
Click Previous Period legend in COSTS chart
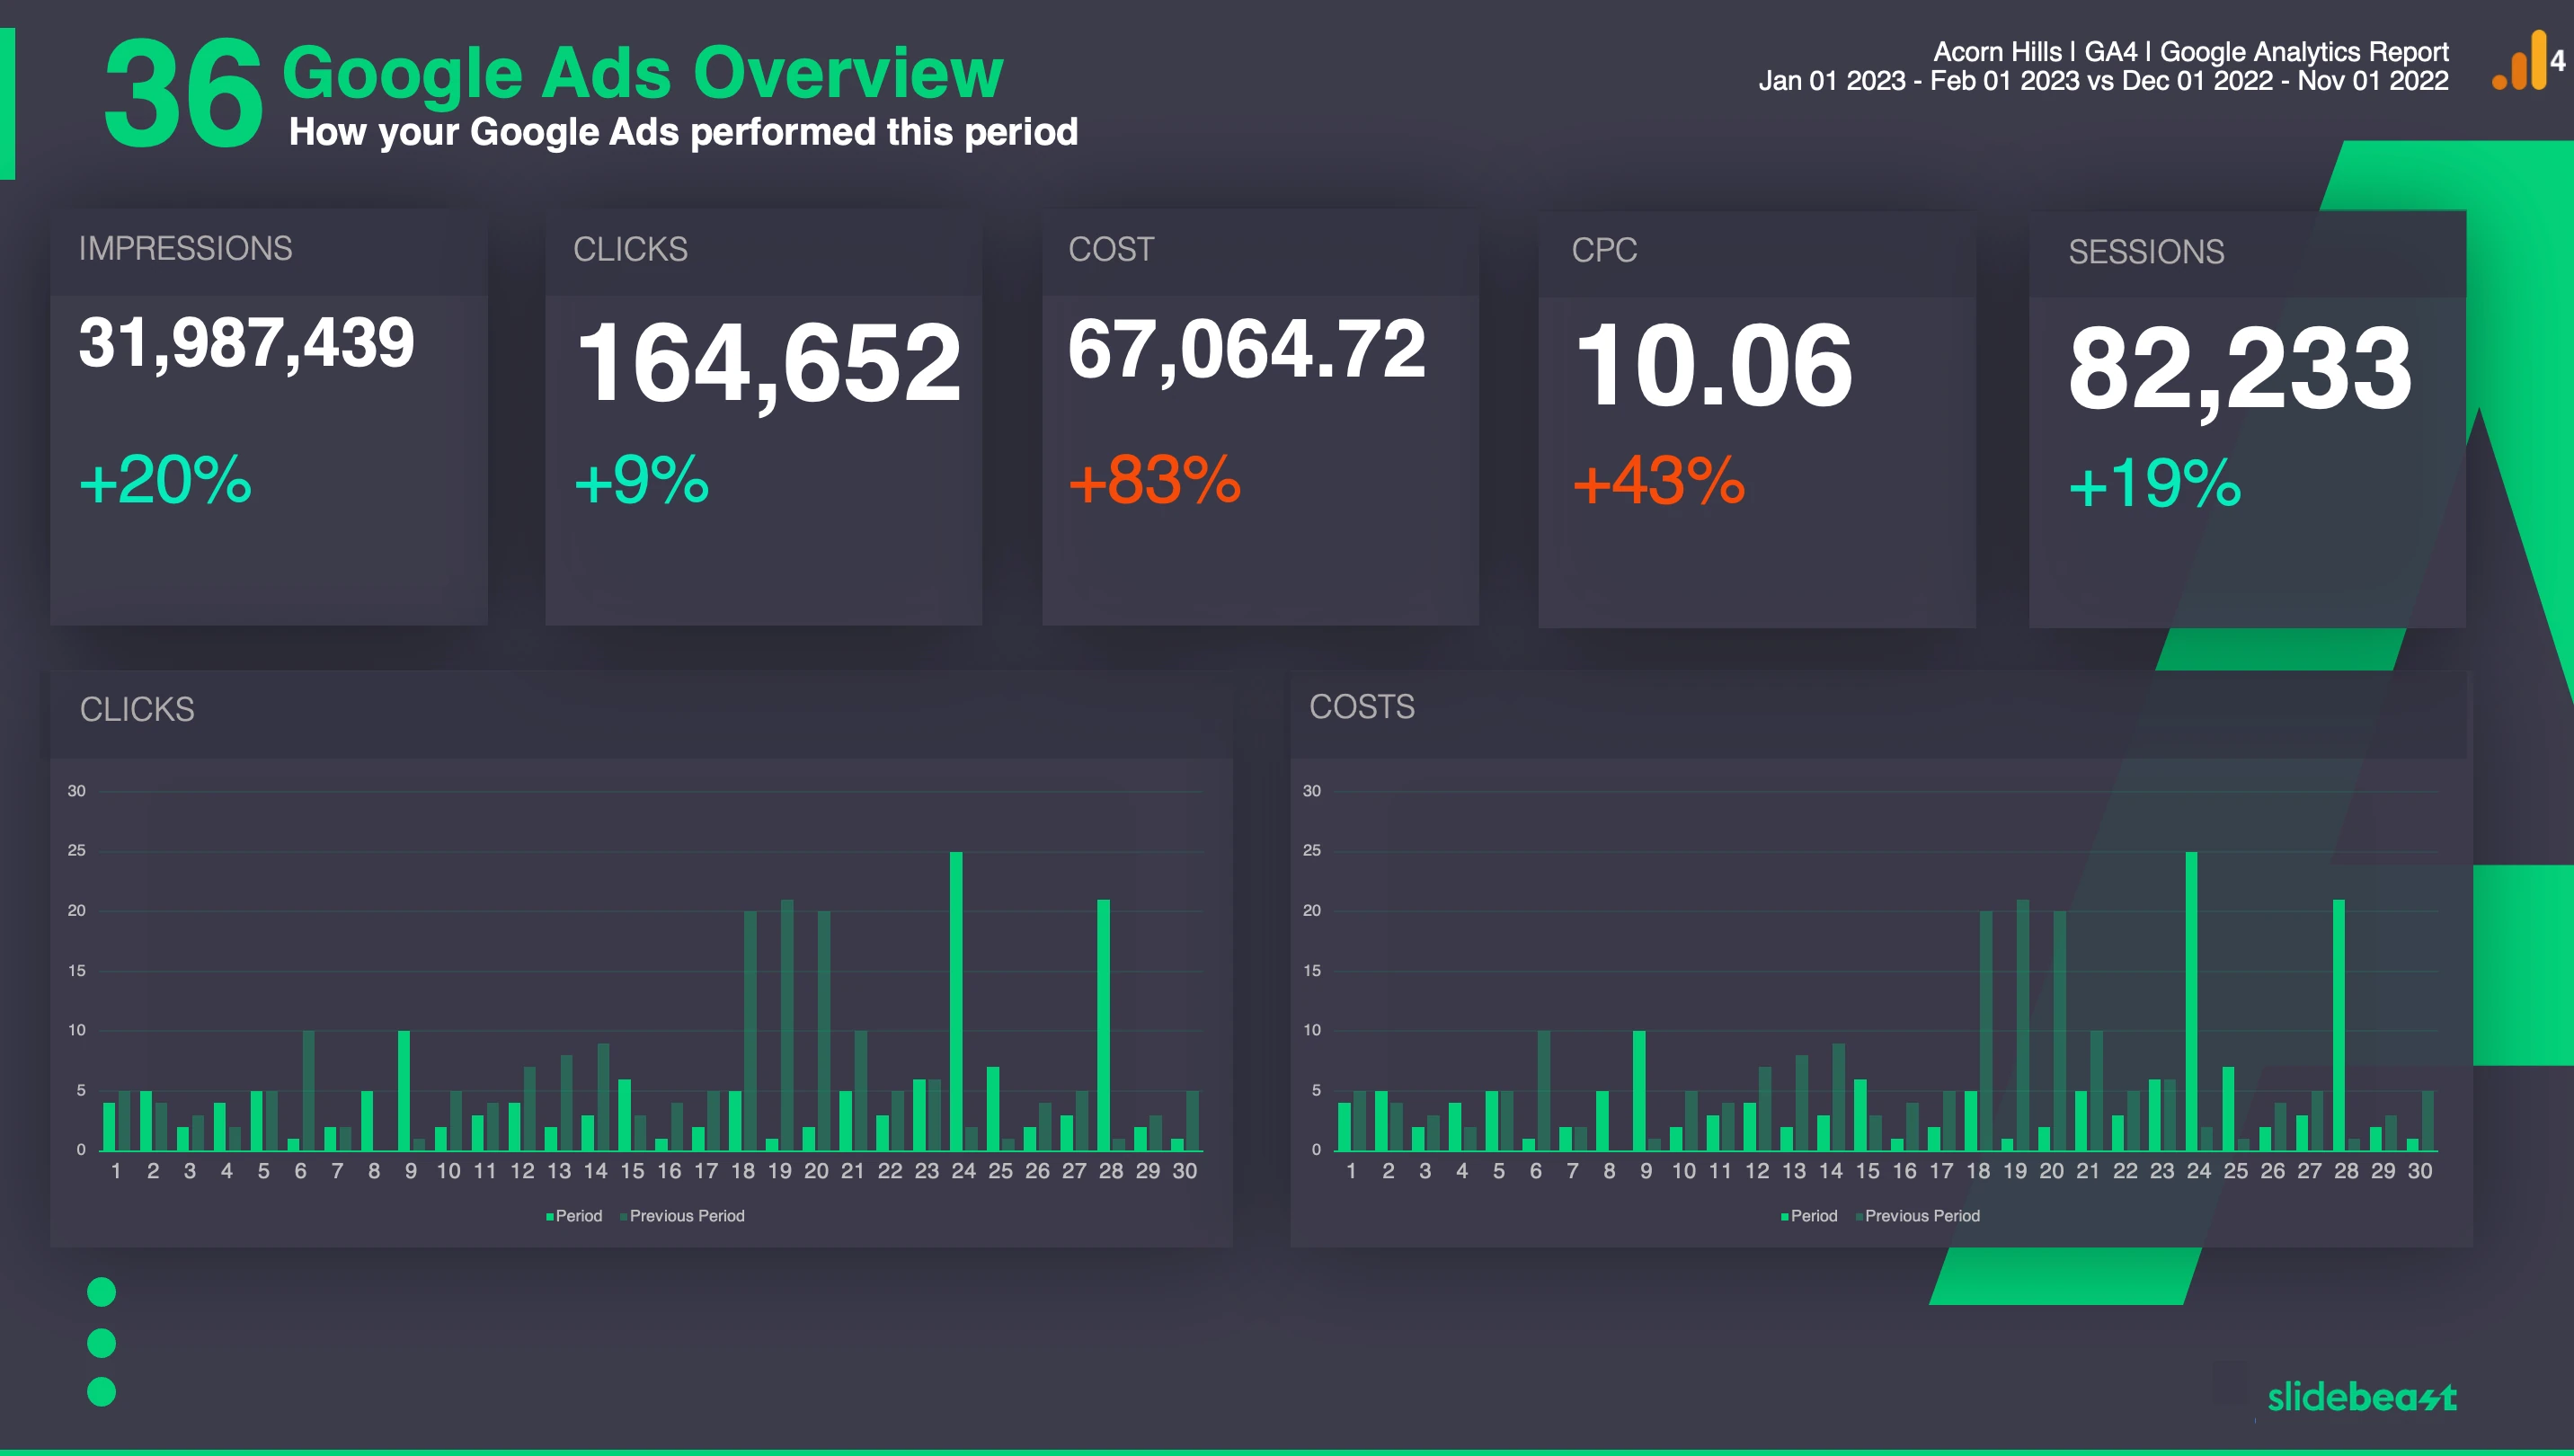coord(1917,1216)
